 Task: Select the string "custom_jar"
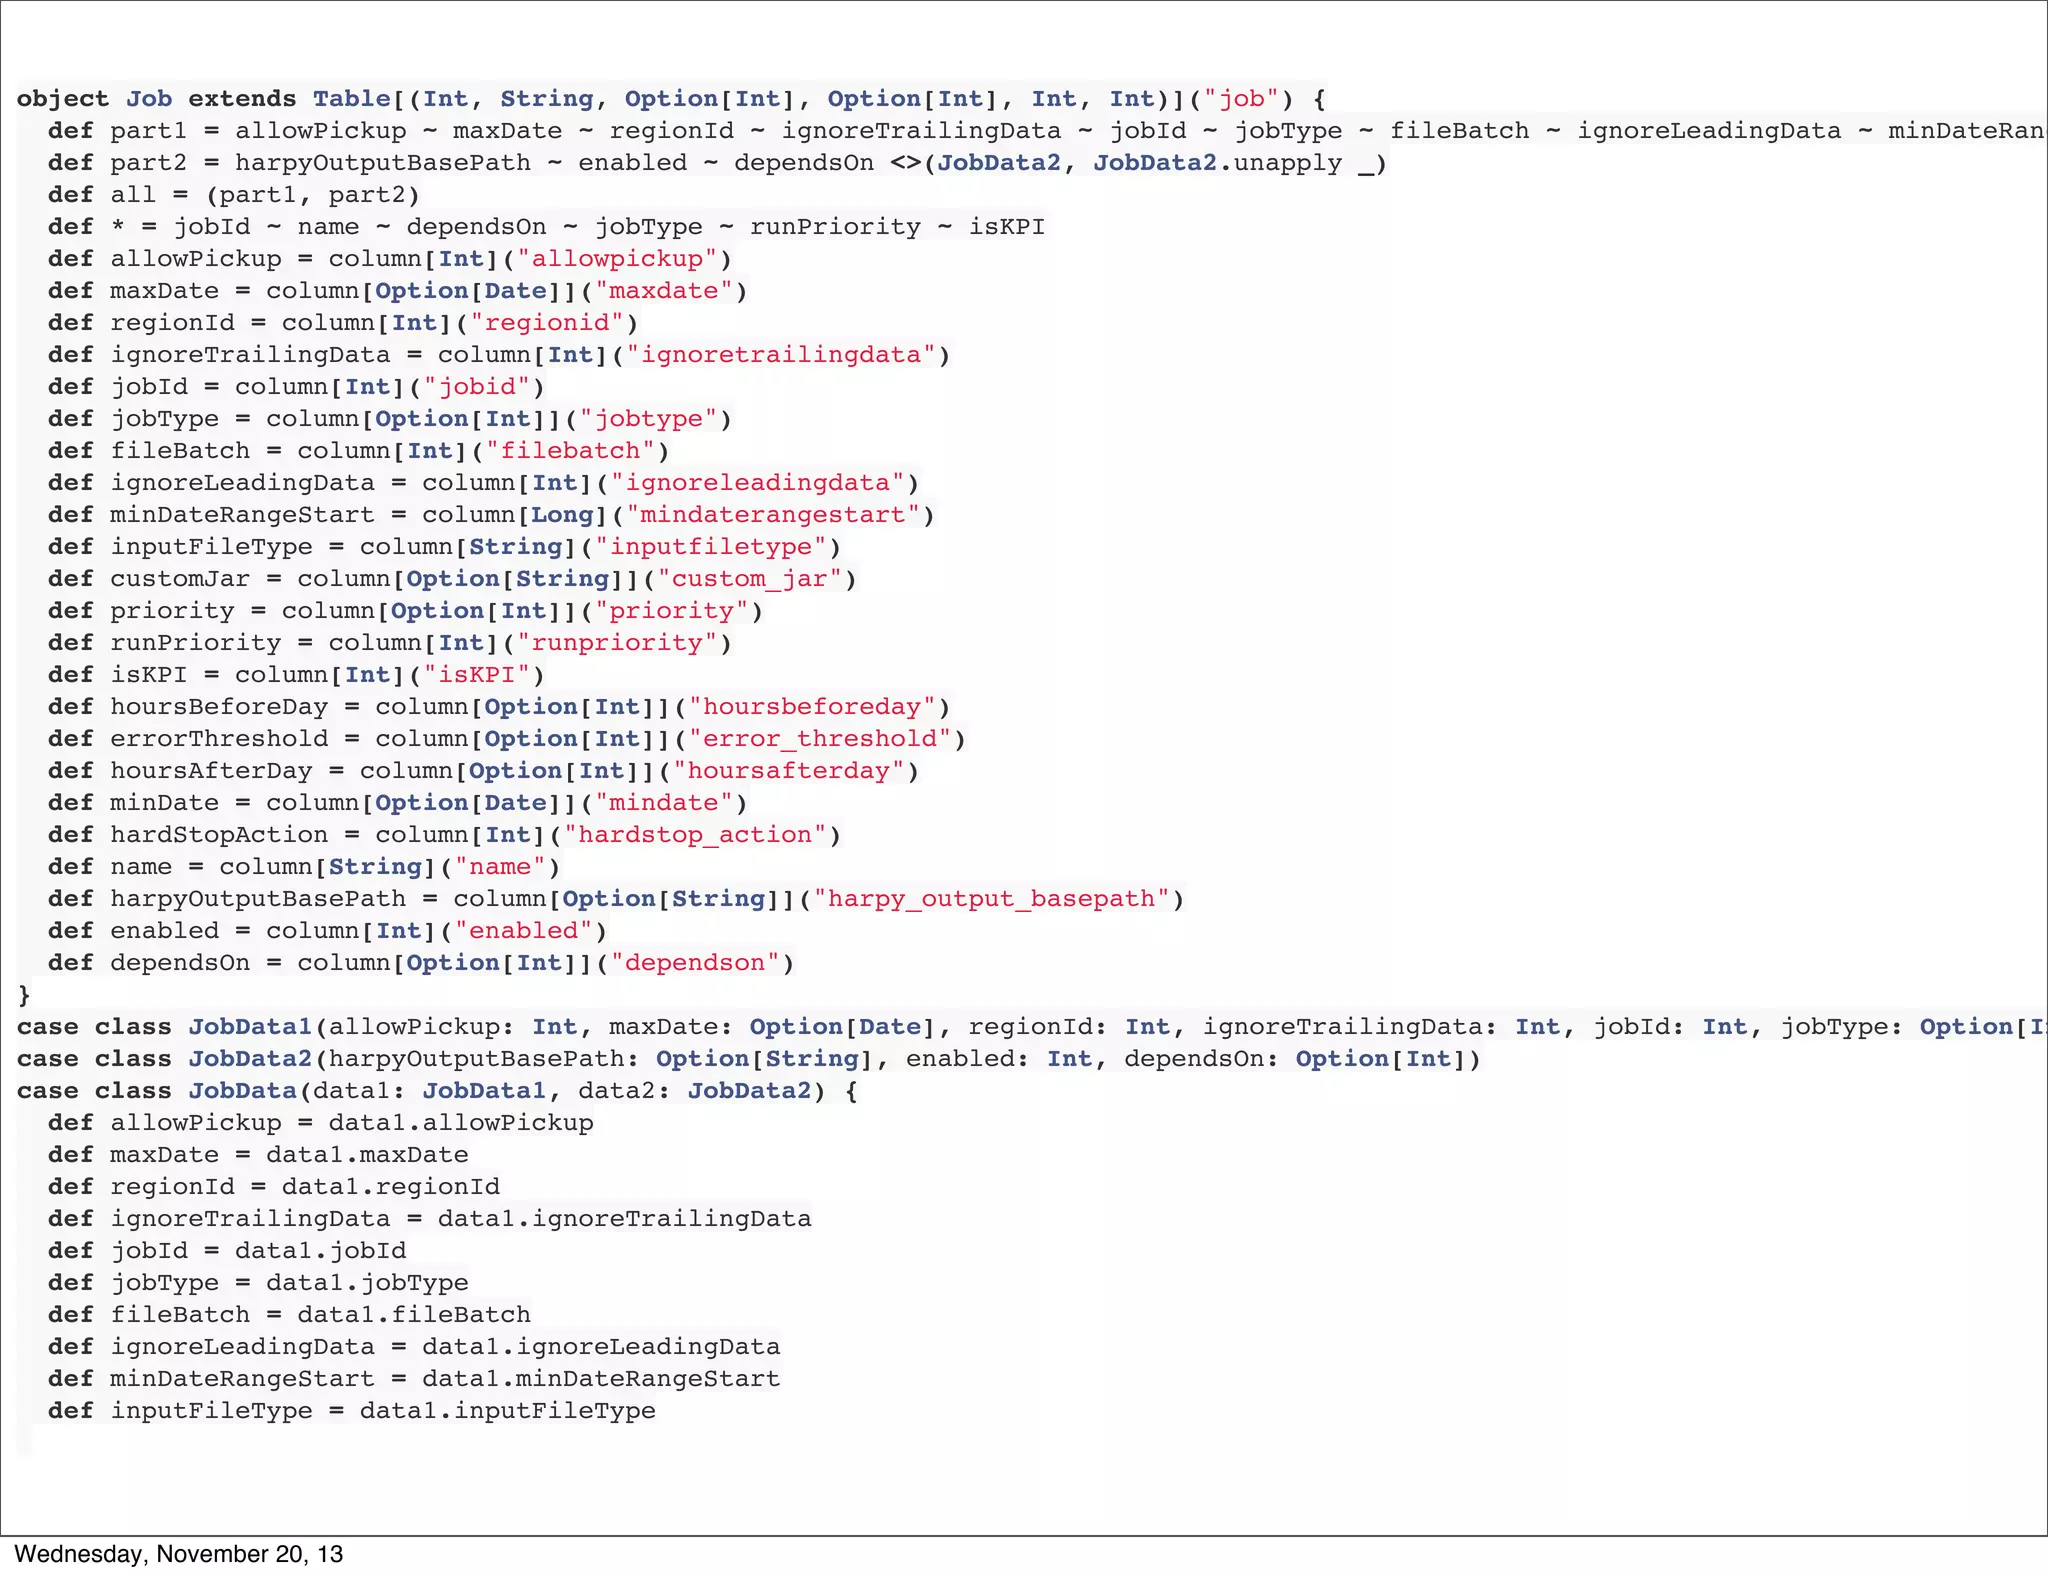click(x=750, y=579)
